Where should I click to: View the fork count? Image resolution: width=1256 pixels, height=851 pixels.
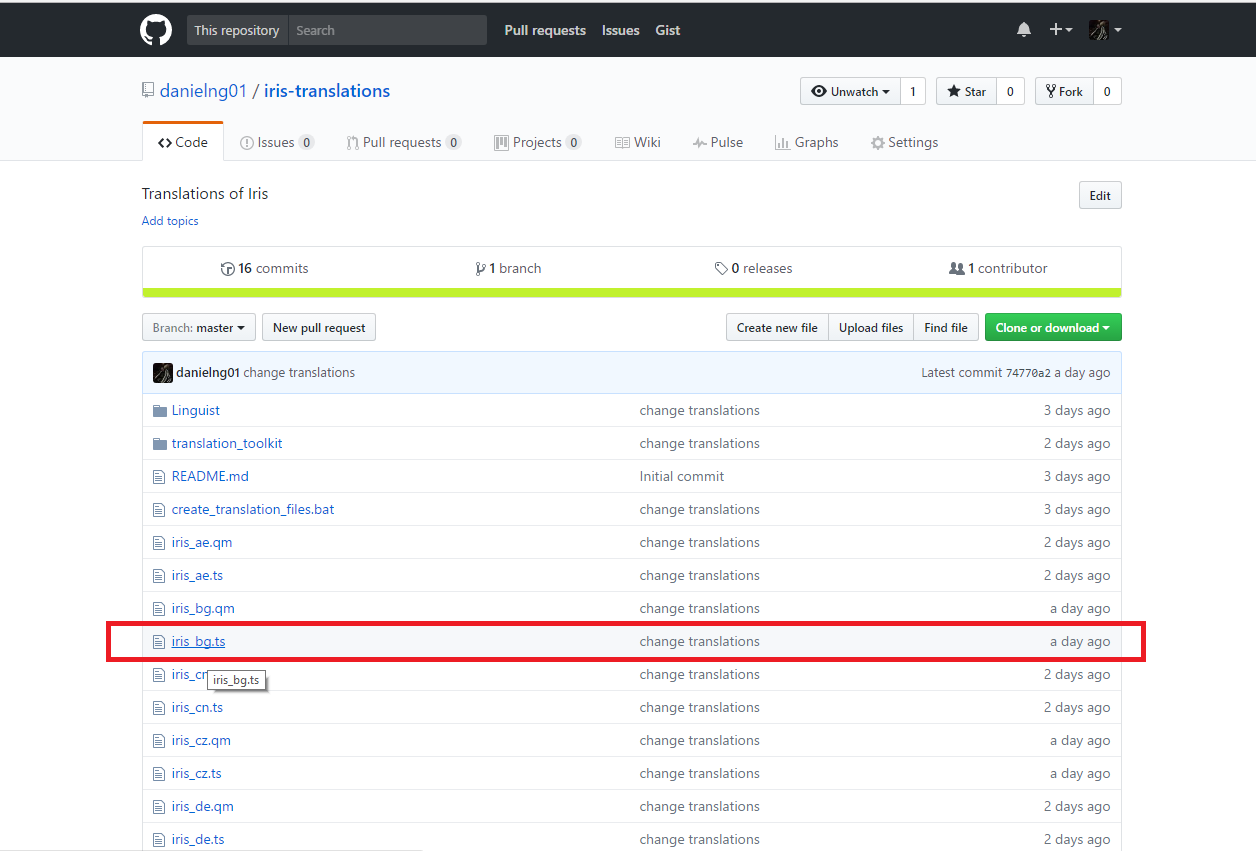(x=1107, y=91)
